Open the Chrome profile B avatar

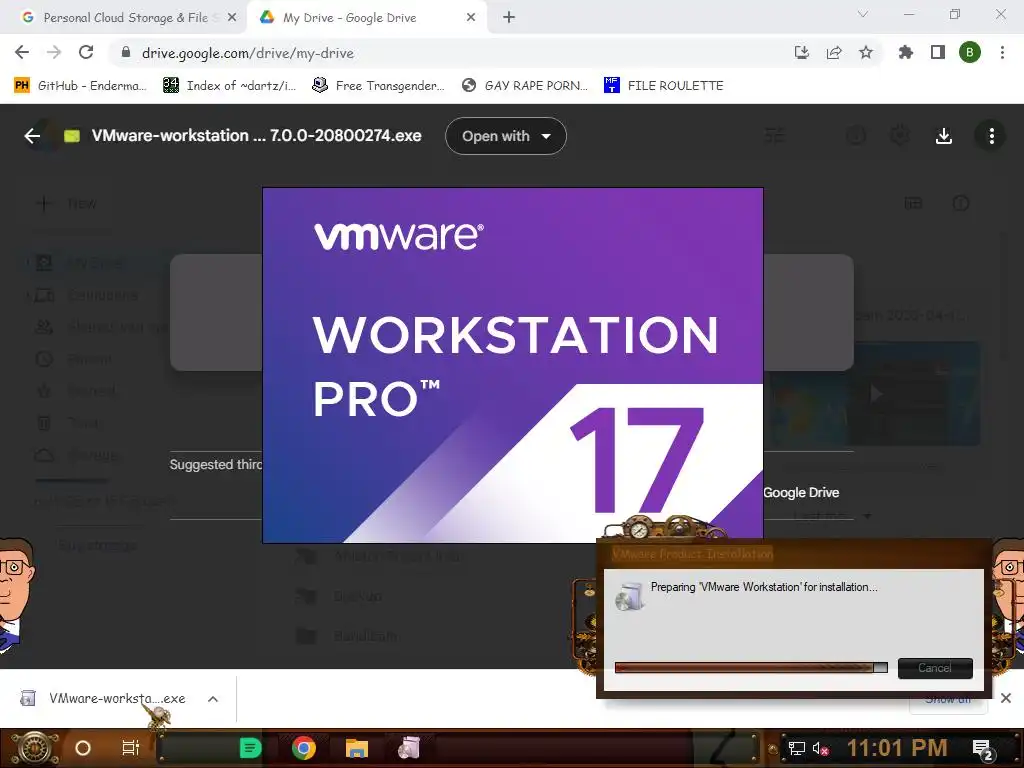[970, 53]
